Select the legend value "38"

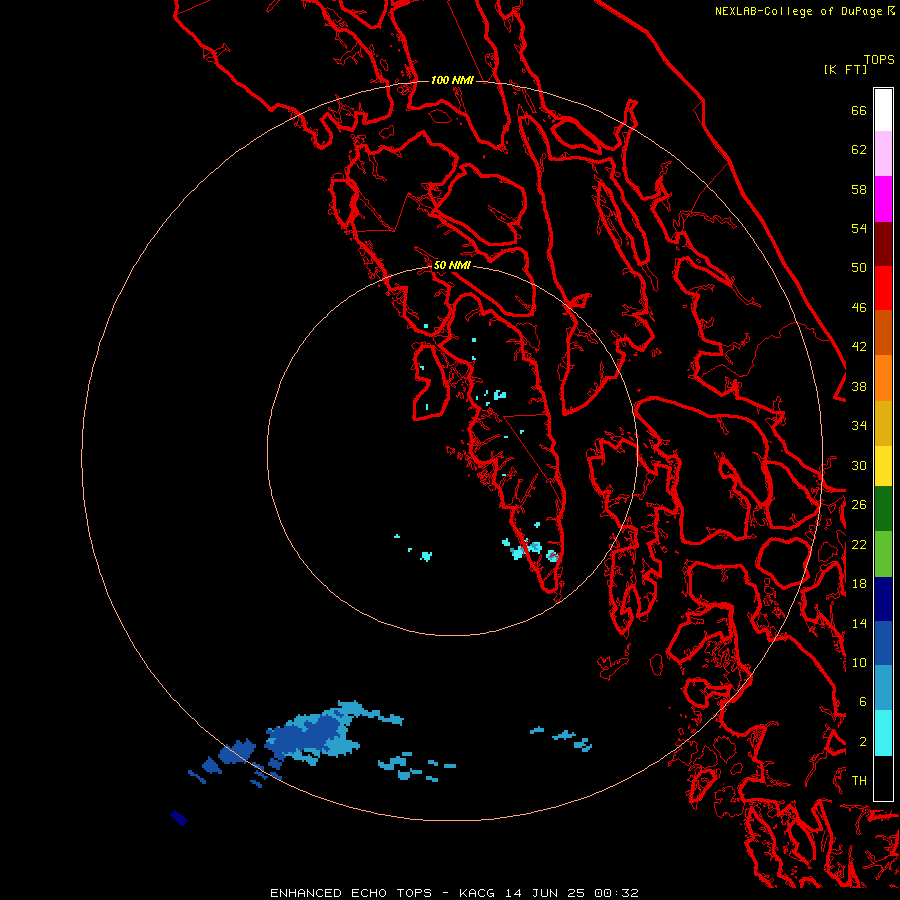[859, 387]
